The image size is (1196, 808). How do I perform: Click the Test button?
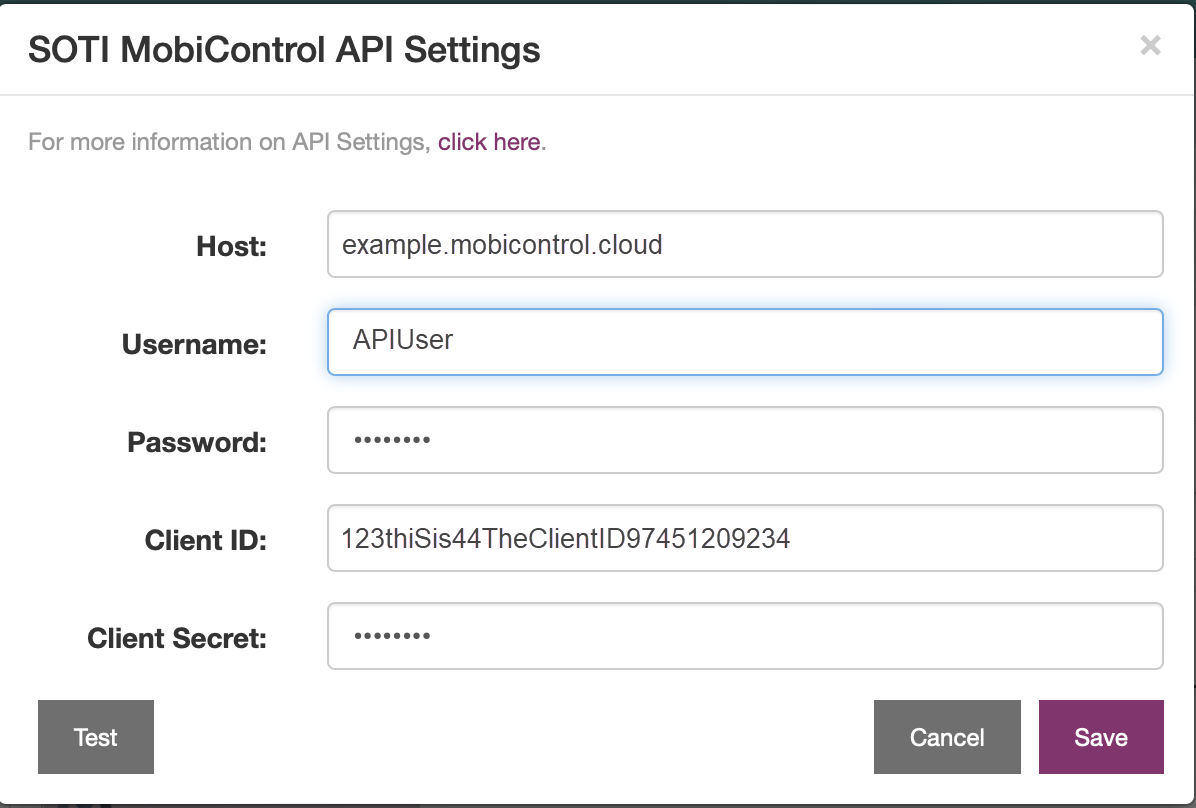tap(96, 737)
